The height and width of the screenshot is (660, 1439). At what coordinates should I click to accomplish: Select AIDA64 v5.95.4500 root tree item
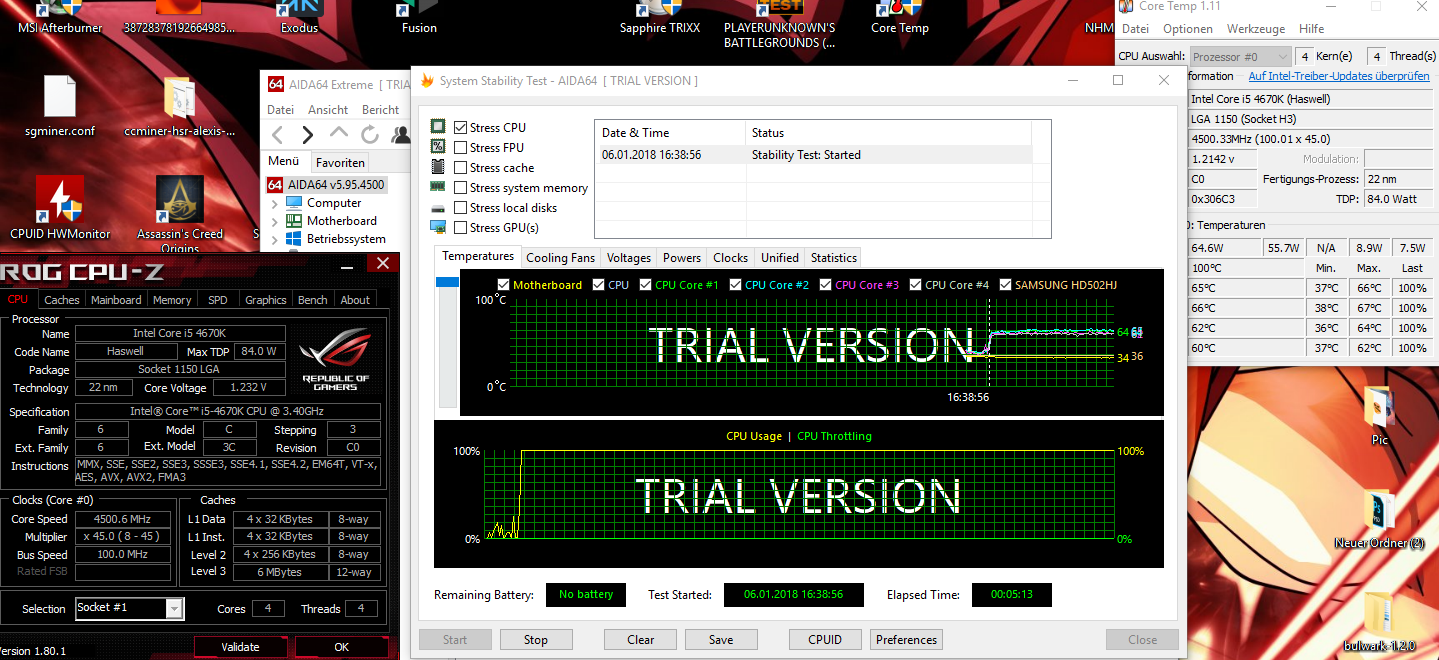(326, 184)
